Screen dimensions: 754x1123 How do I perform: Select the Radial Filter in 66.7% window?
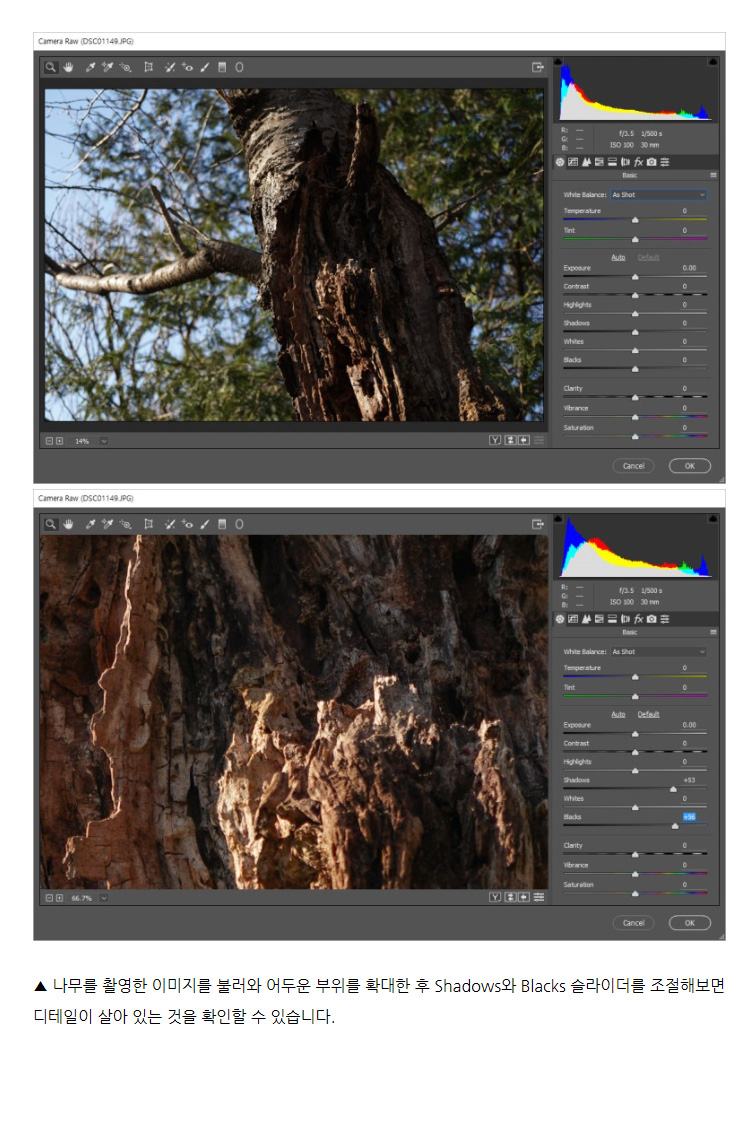(x=239, y=524)
